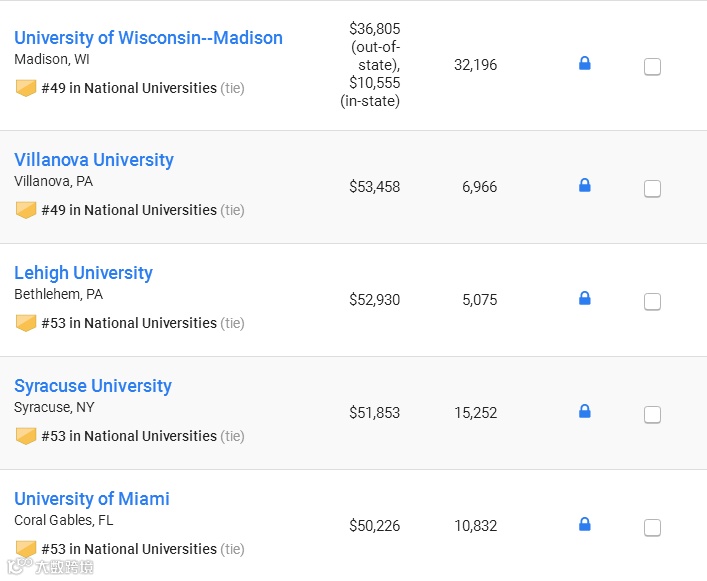Screen dimensions: 707x581
Task: Visit the Syracuse University link
Action: pos(93,386)
